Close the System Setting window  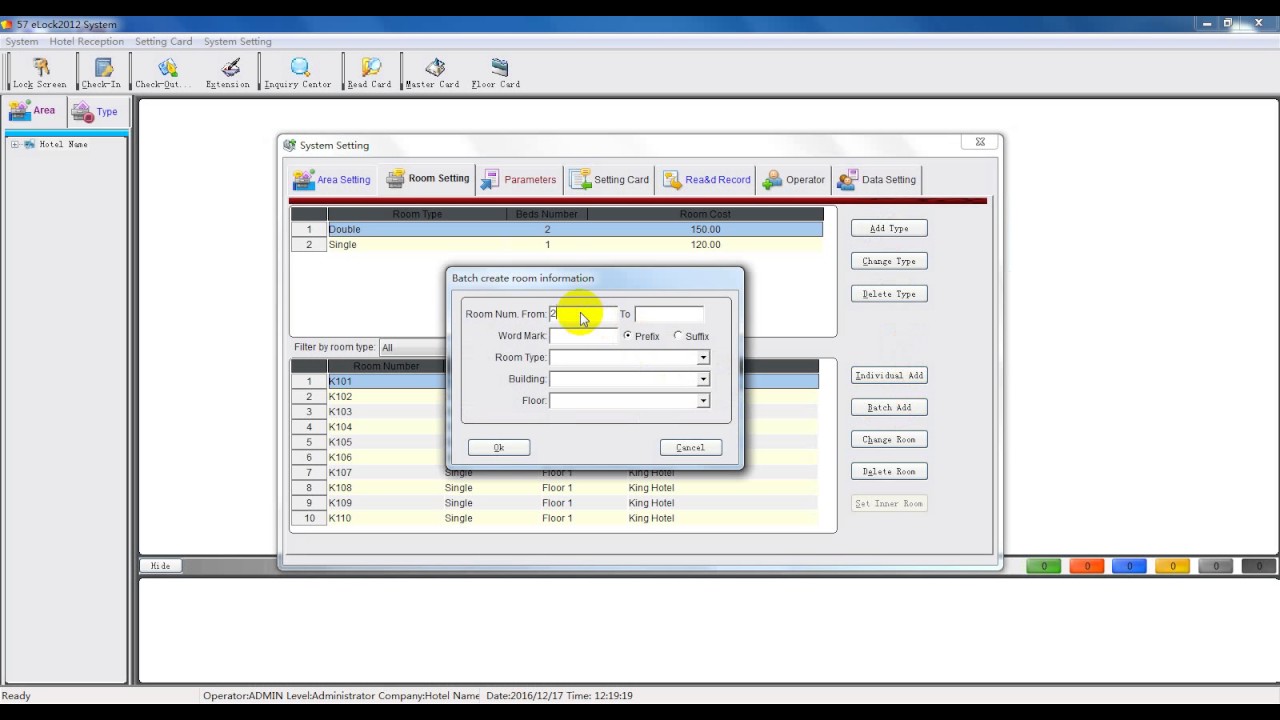[x=980, y=143]
